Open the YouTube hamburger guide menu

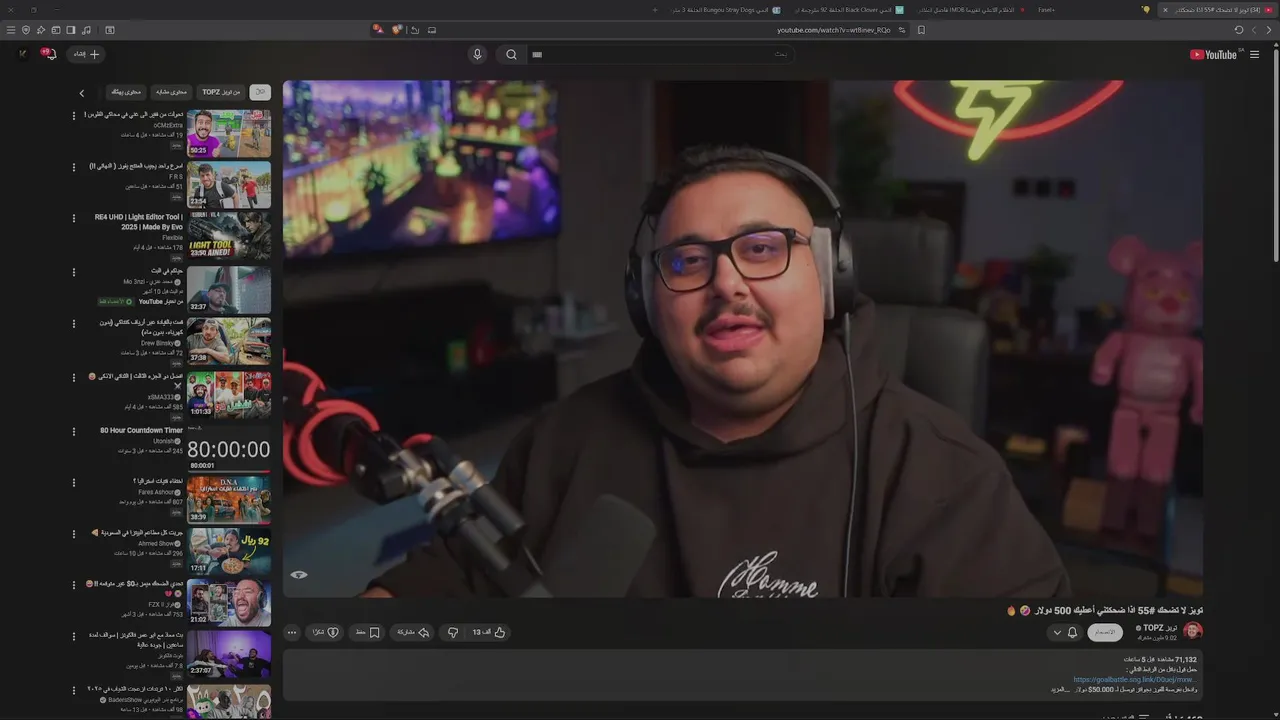[x=1254, y=54]
